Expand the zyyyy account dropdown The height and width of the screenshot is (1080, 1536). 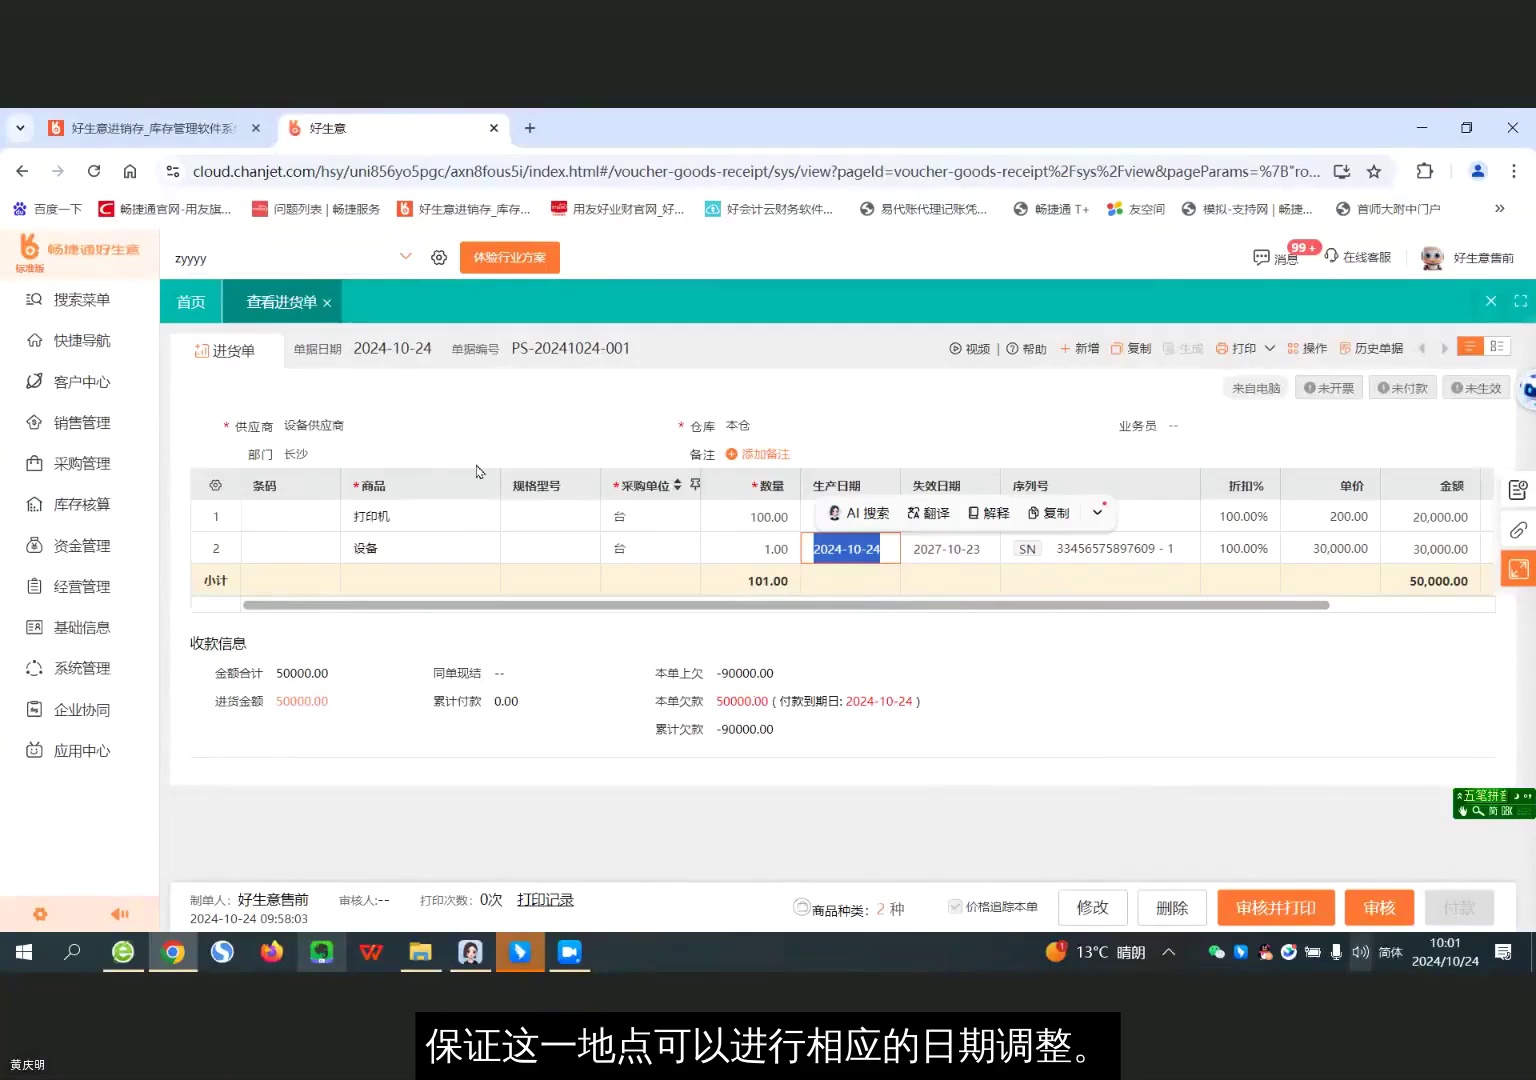(406, 257)
